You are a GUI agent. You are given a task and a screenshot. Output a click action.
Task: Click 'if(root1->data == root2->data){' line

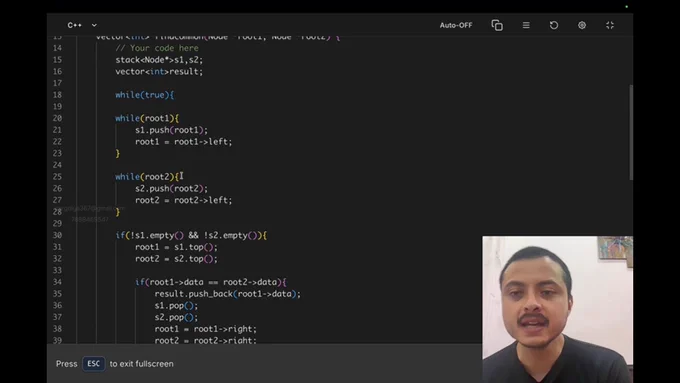pos(211,282)
